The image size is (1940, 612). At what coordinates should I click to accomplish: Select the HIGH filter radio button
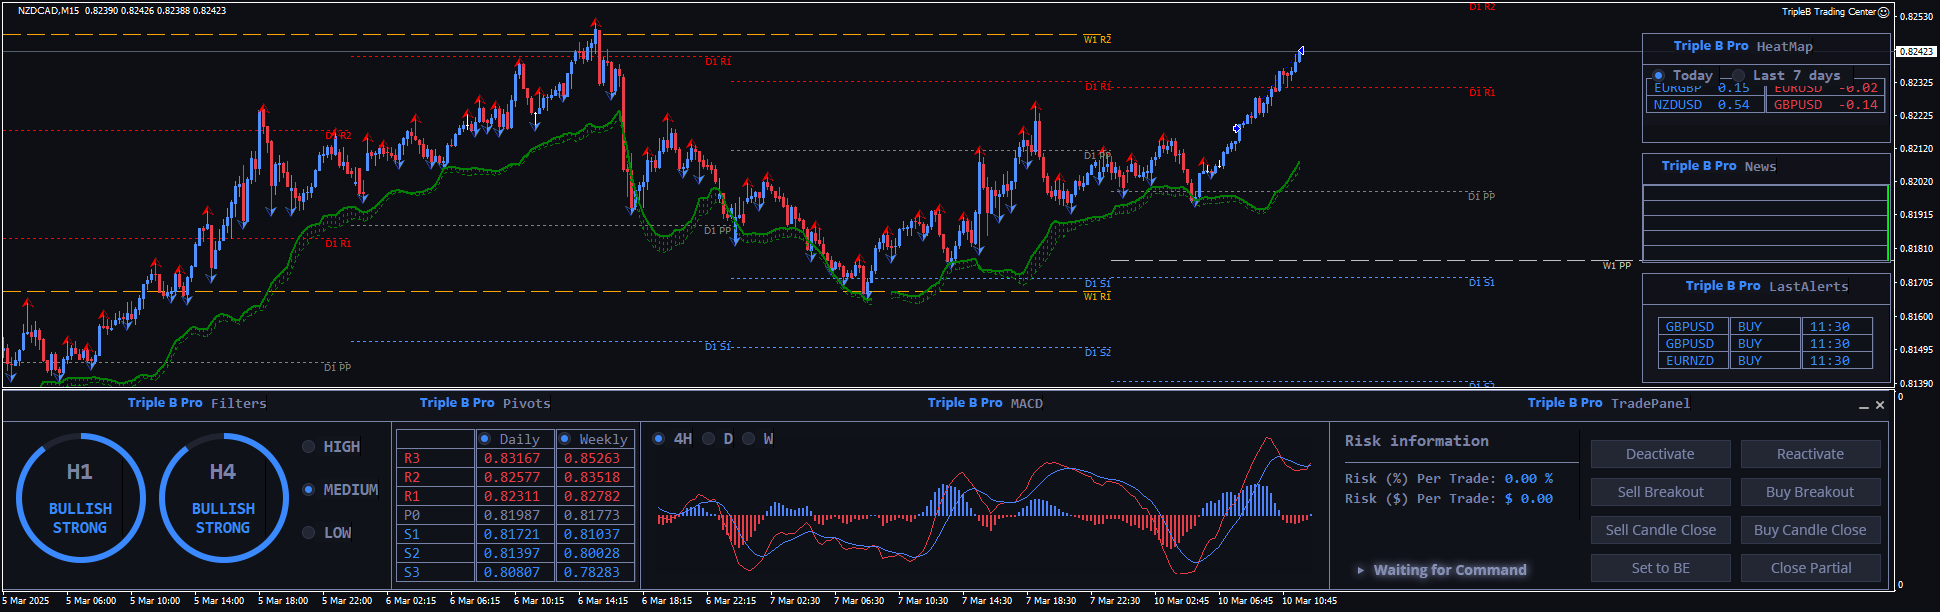tap(309, 447)
